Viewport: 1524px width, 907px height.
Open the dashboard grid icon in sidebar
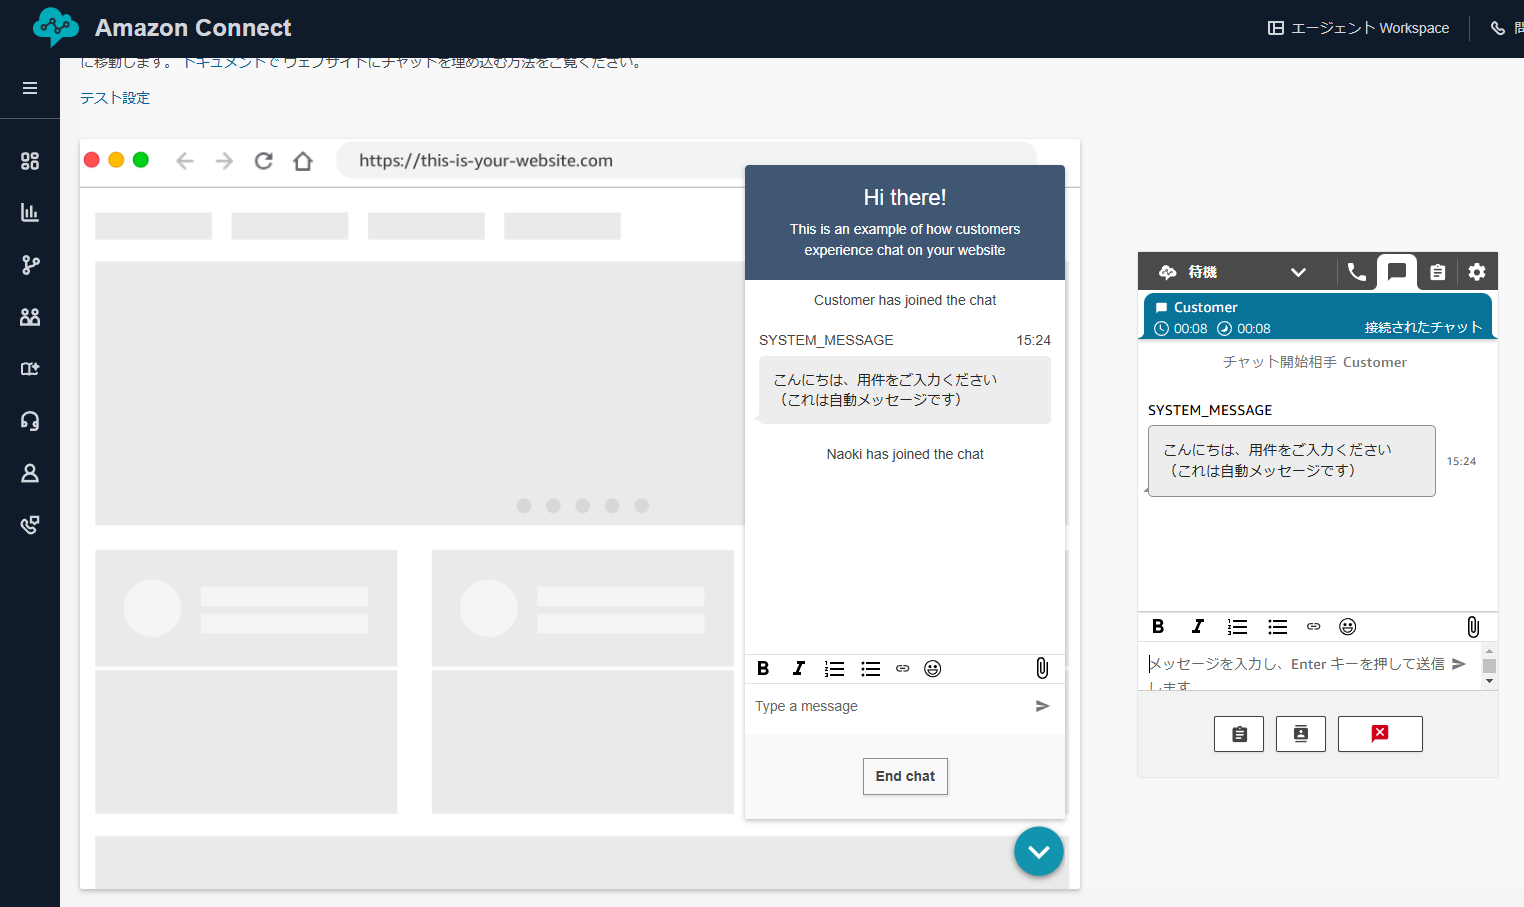30,161
